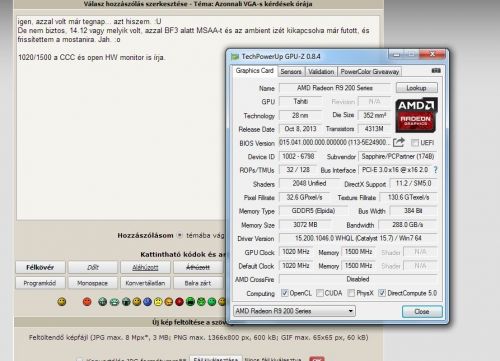Viewport: 500px width, 361px height.
Task: Click the Konvertálatlan button
Action: (x=145, y=283)
